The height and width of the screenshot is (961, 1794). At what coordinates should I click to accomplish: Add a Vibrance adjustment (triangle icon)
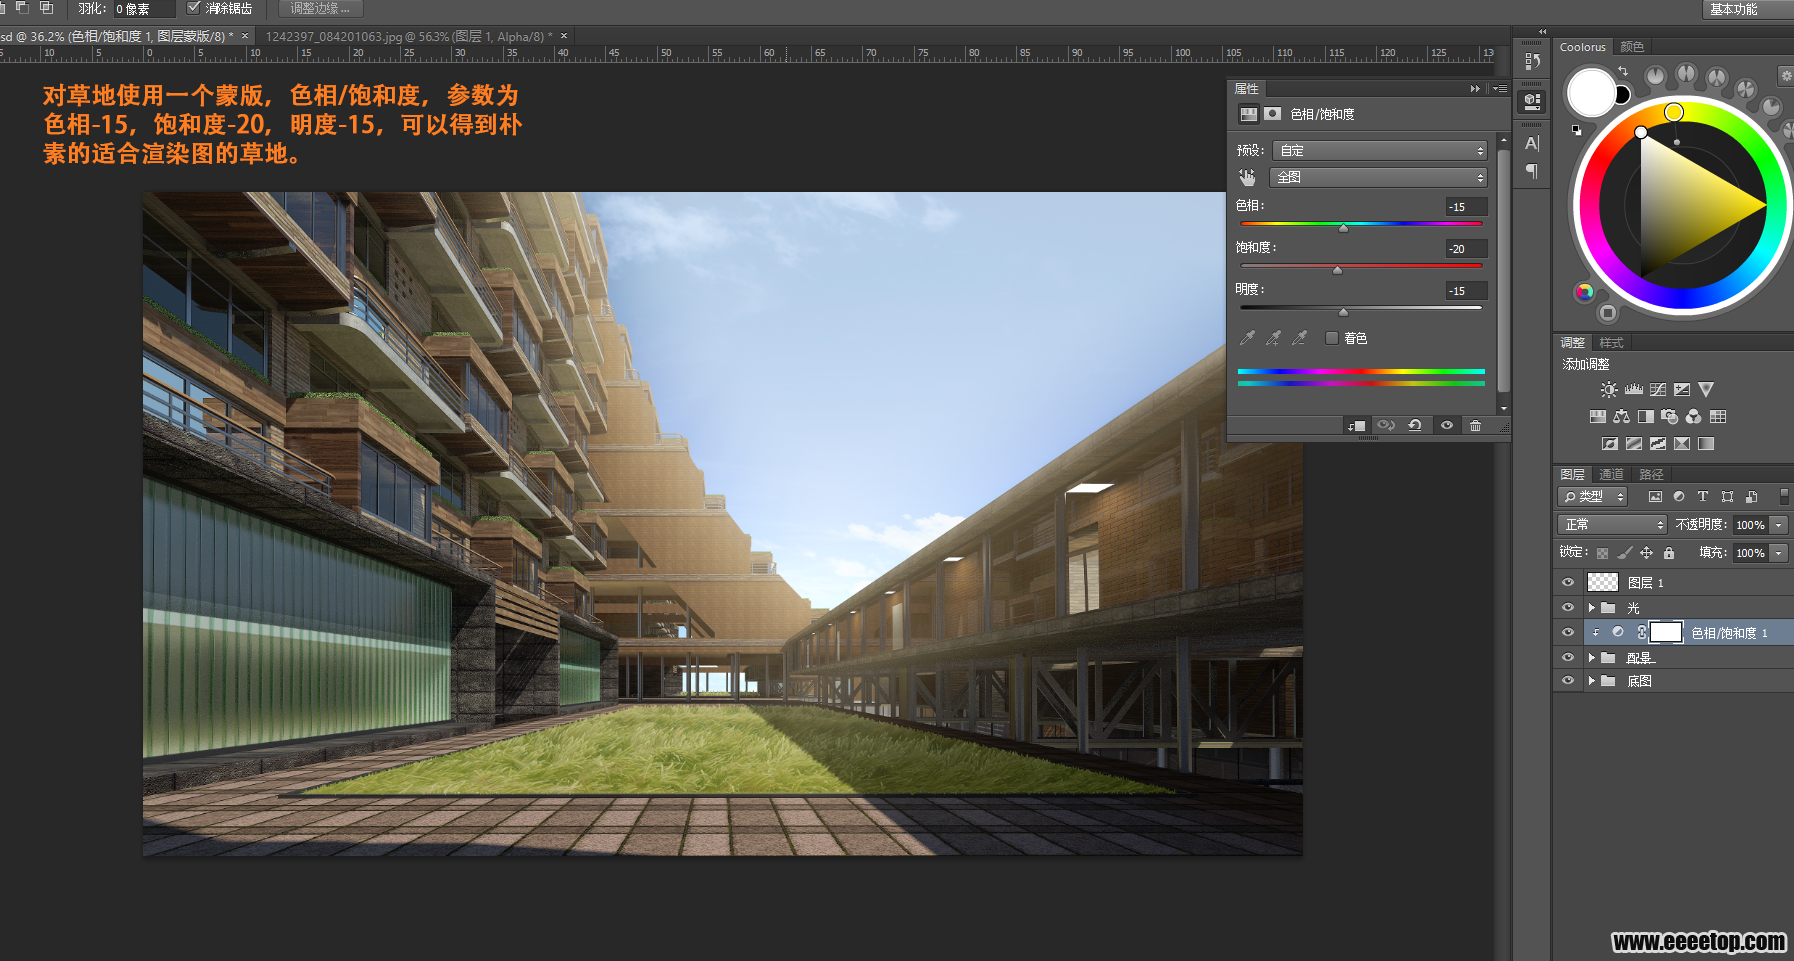tap(1706, 390)
